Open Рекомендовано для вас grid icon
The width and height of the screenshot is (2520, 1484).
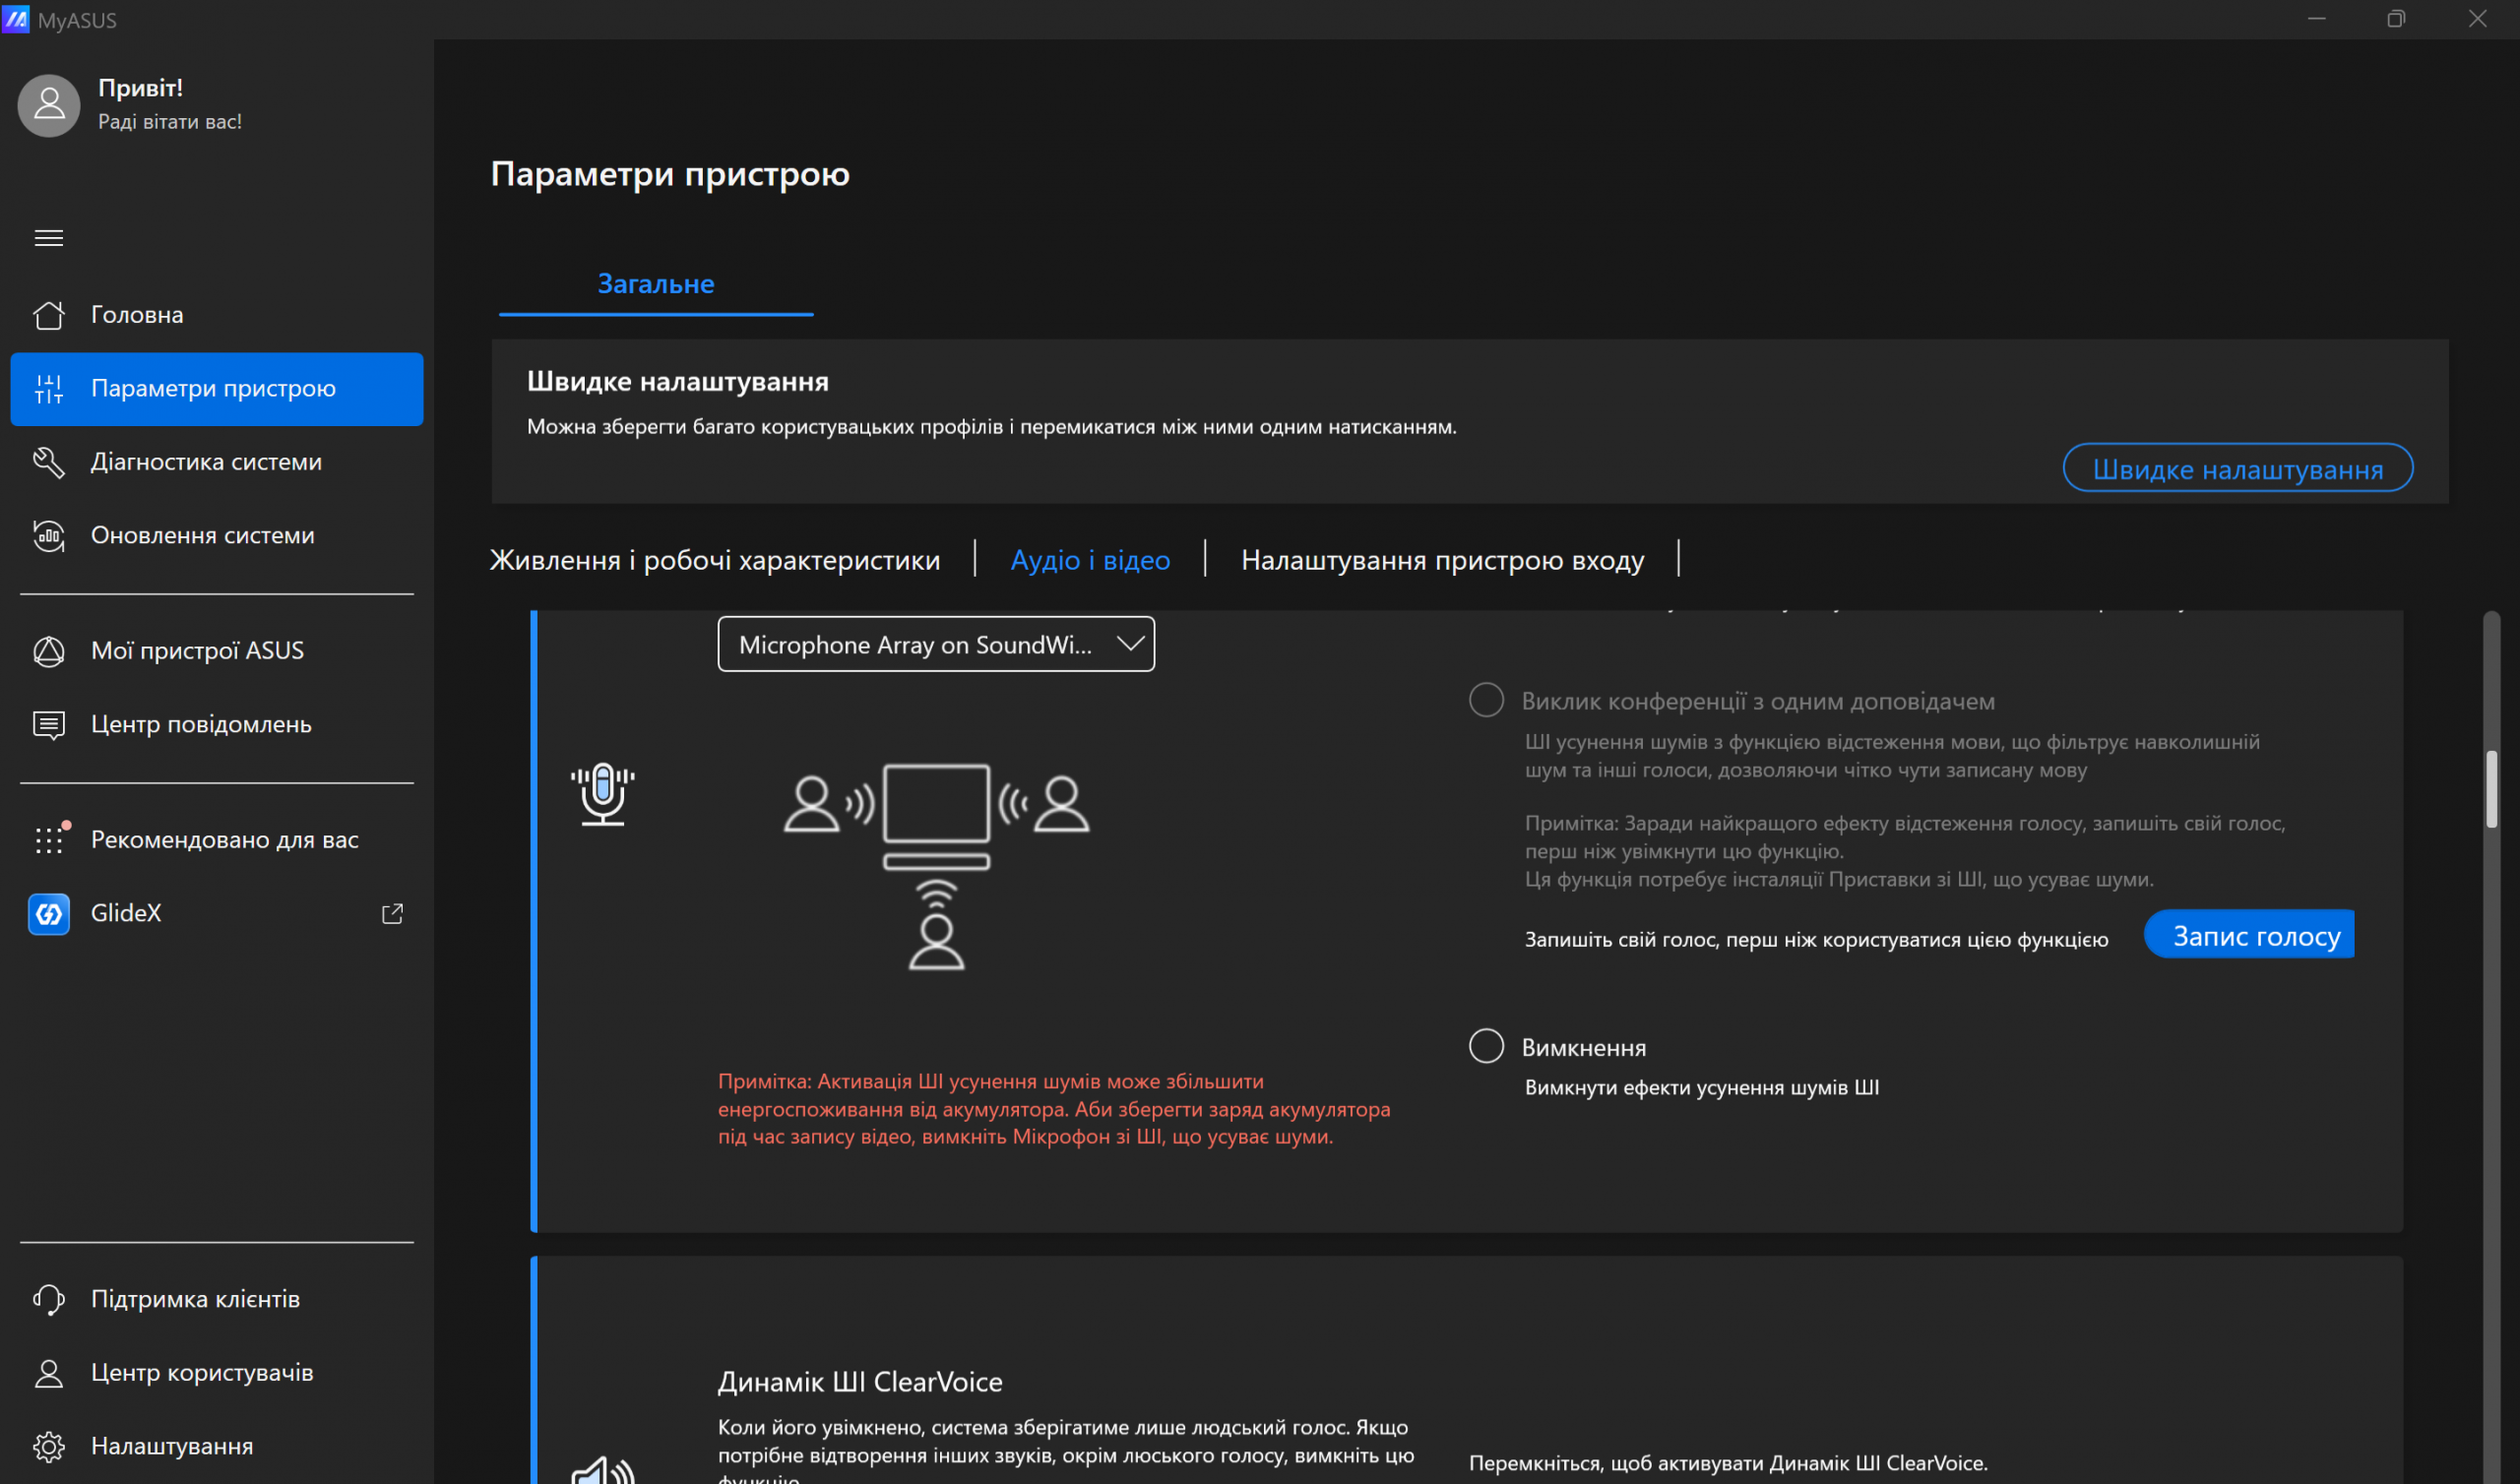(48, 840)
